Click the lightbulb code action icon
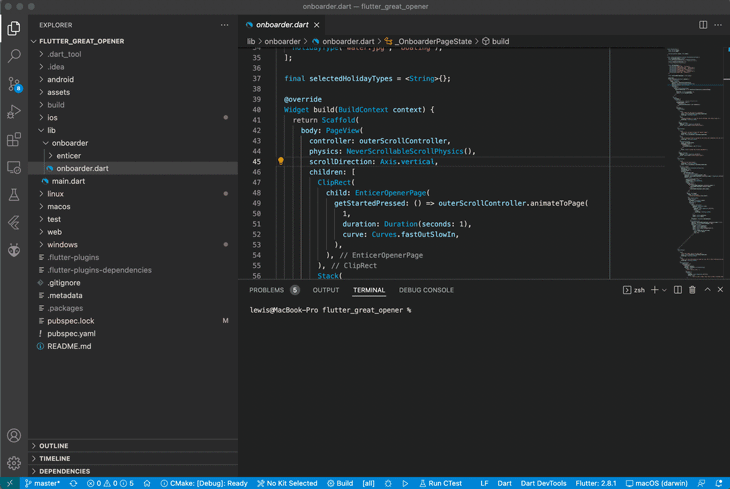730x489 pixels. pos(281,161)
